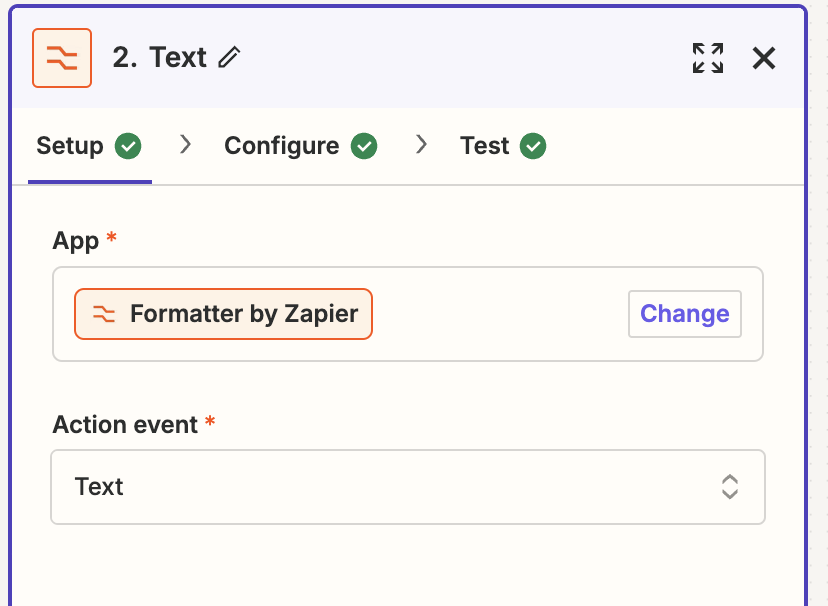Click the up-down arrows in Action event field
828x606 pixels.
click(730, 487)
